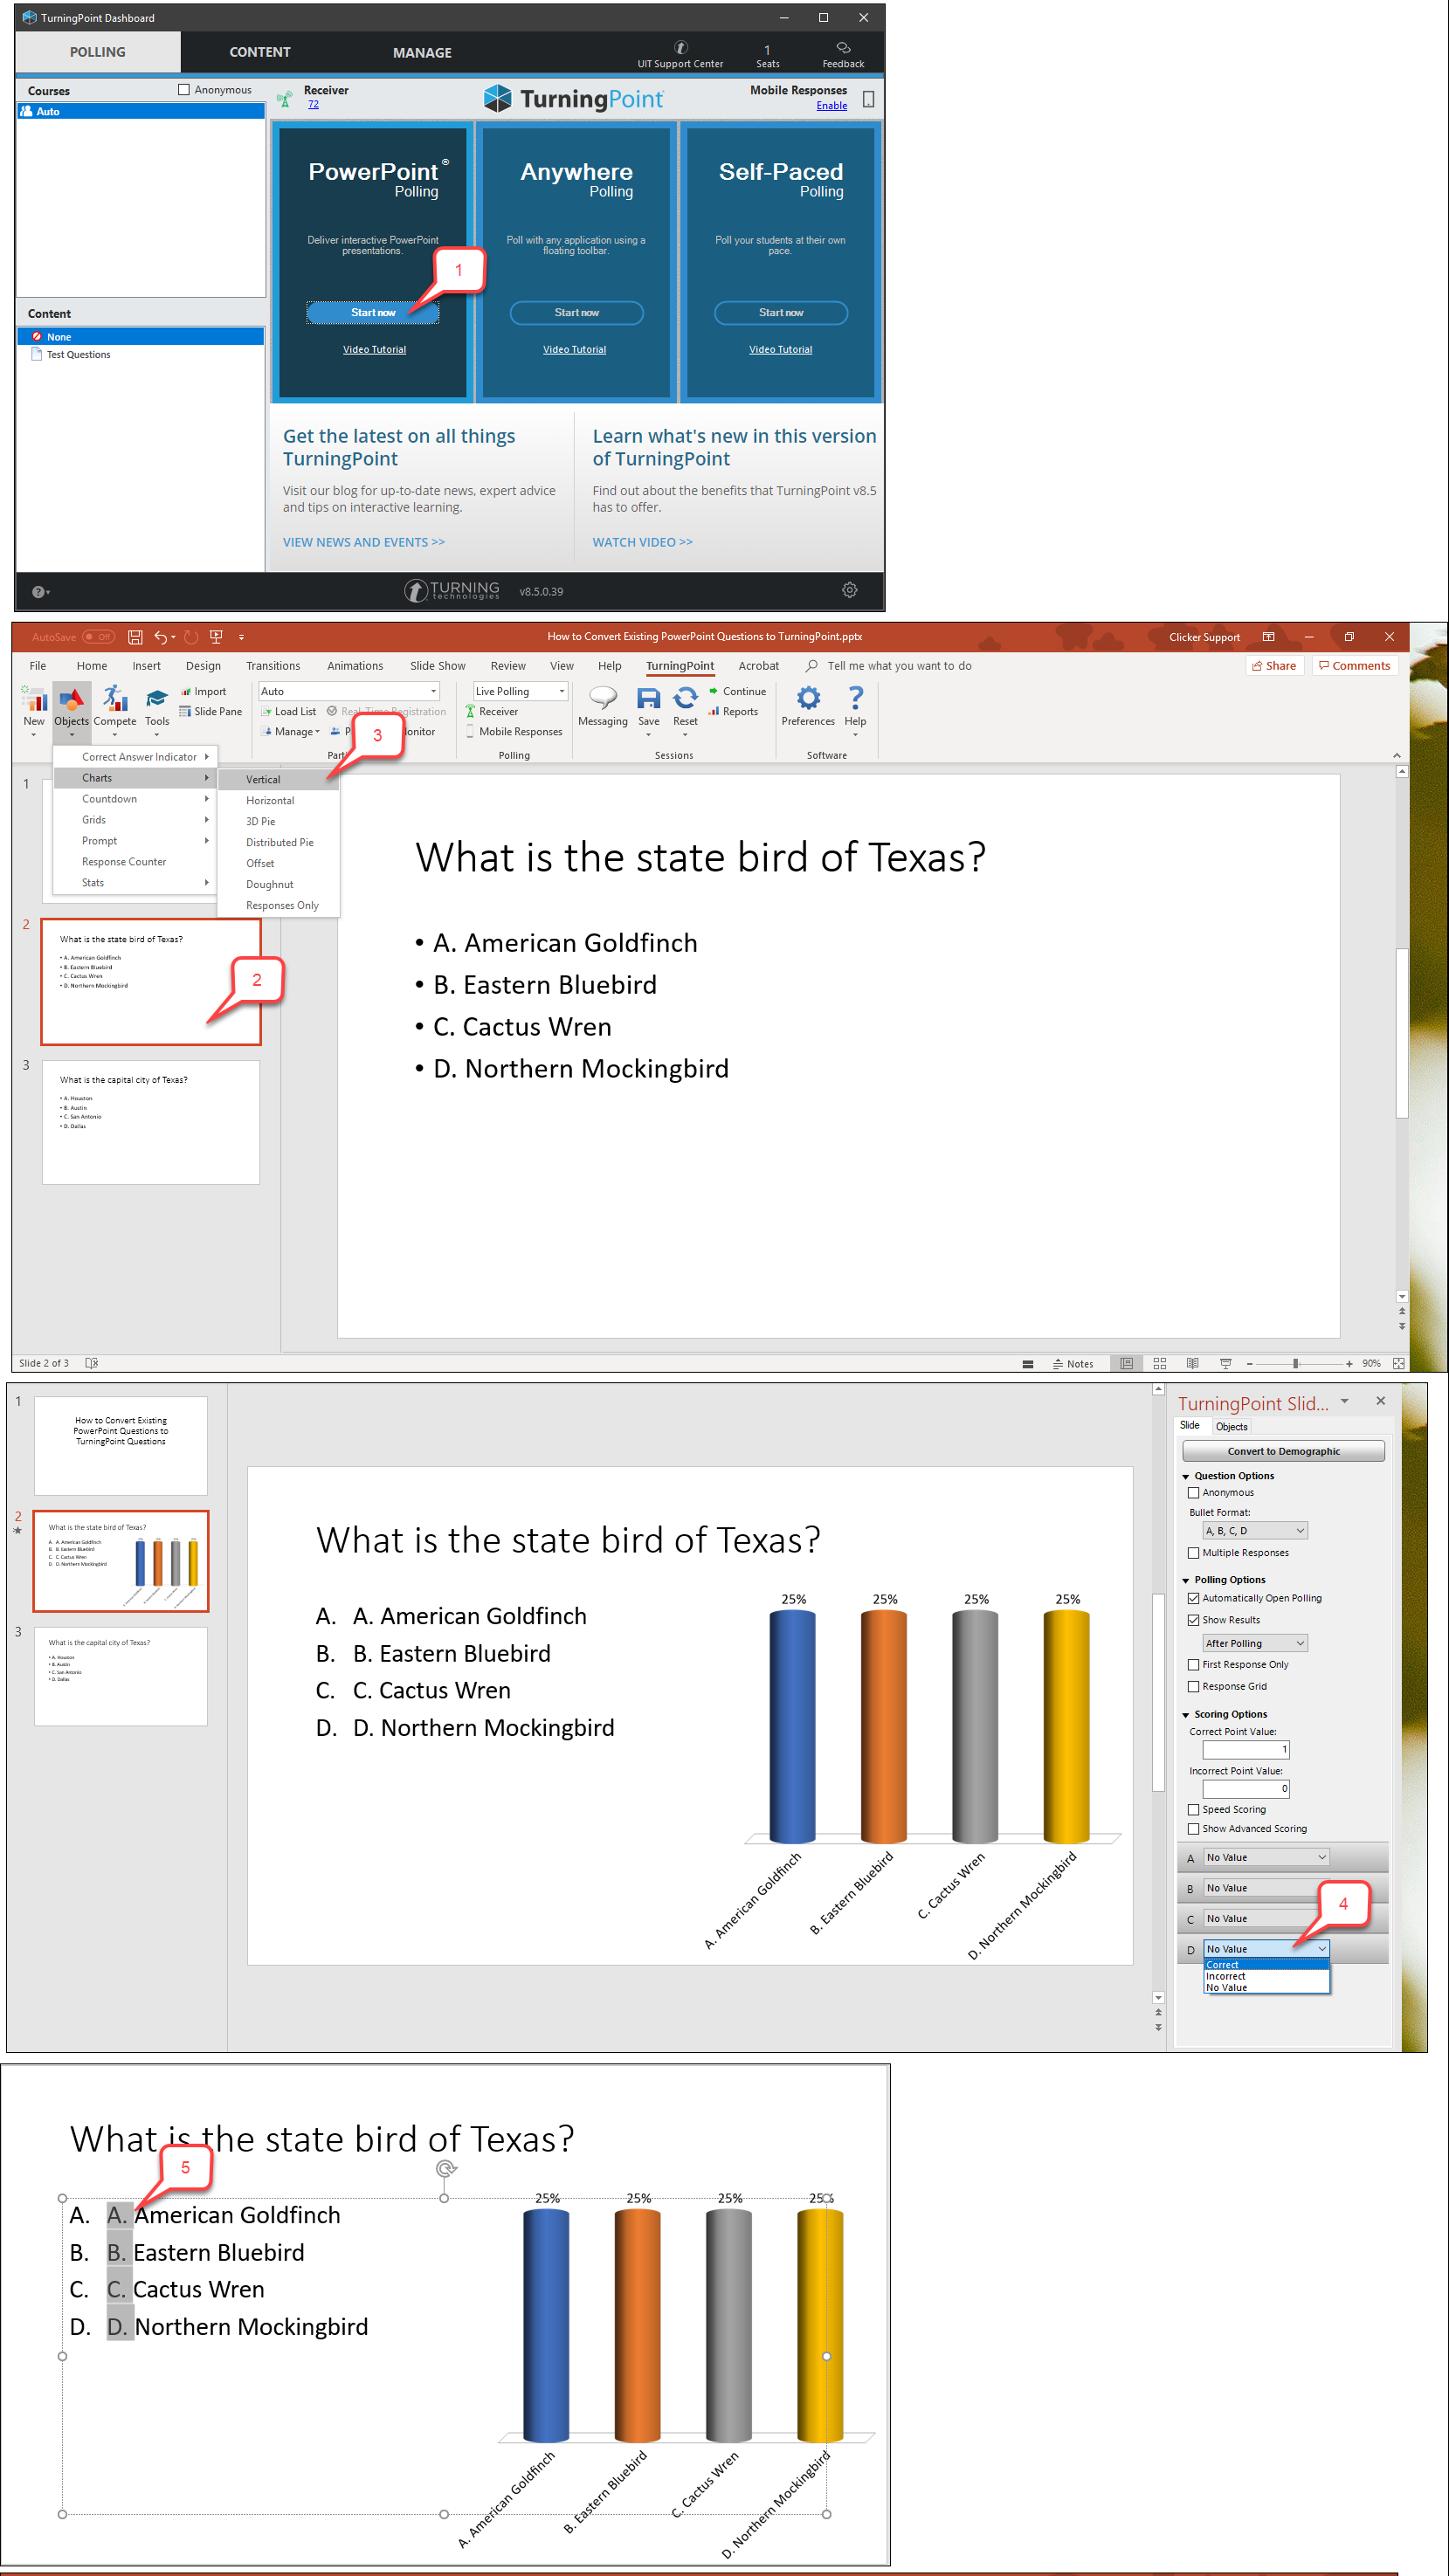Image resolution: width=1449 pixels, height=2576 pixels.
Task: Click the Reading View status bar icon
Action: pos(1192,1363)
